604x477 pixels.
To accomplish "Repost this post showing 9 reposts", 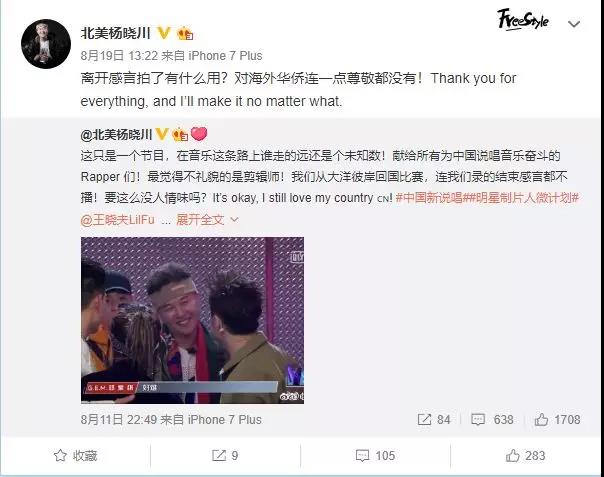I will (x=225, y=456).
